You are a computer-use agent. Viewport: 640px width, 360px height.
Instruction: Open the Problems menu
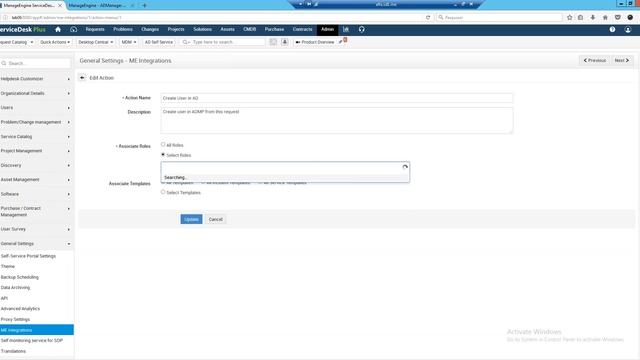[x=123, y=29]
